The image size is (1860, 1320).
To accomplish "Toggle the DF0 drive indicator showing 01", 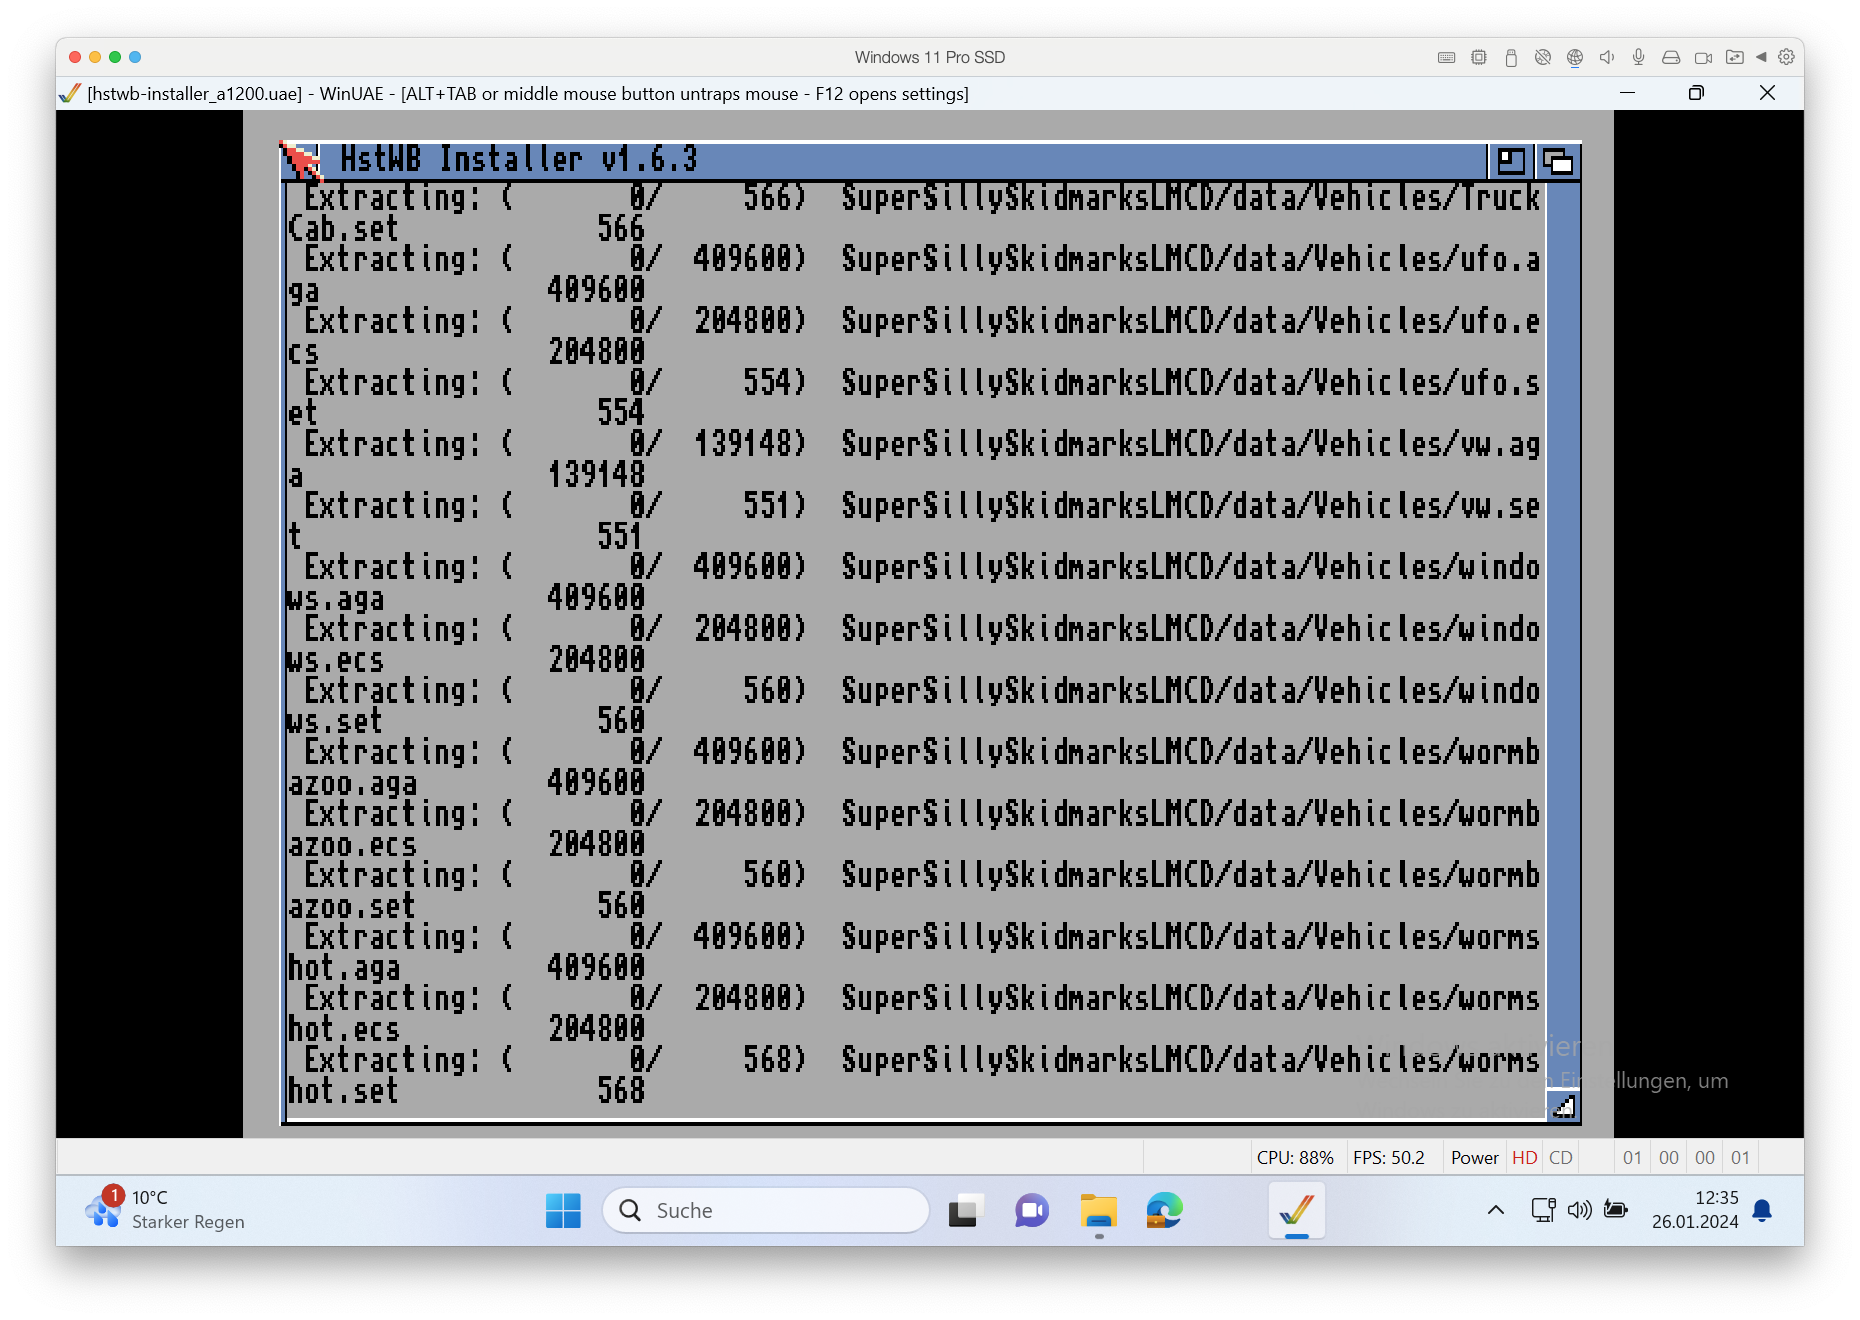I will point(1633,1157).
